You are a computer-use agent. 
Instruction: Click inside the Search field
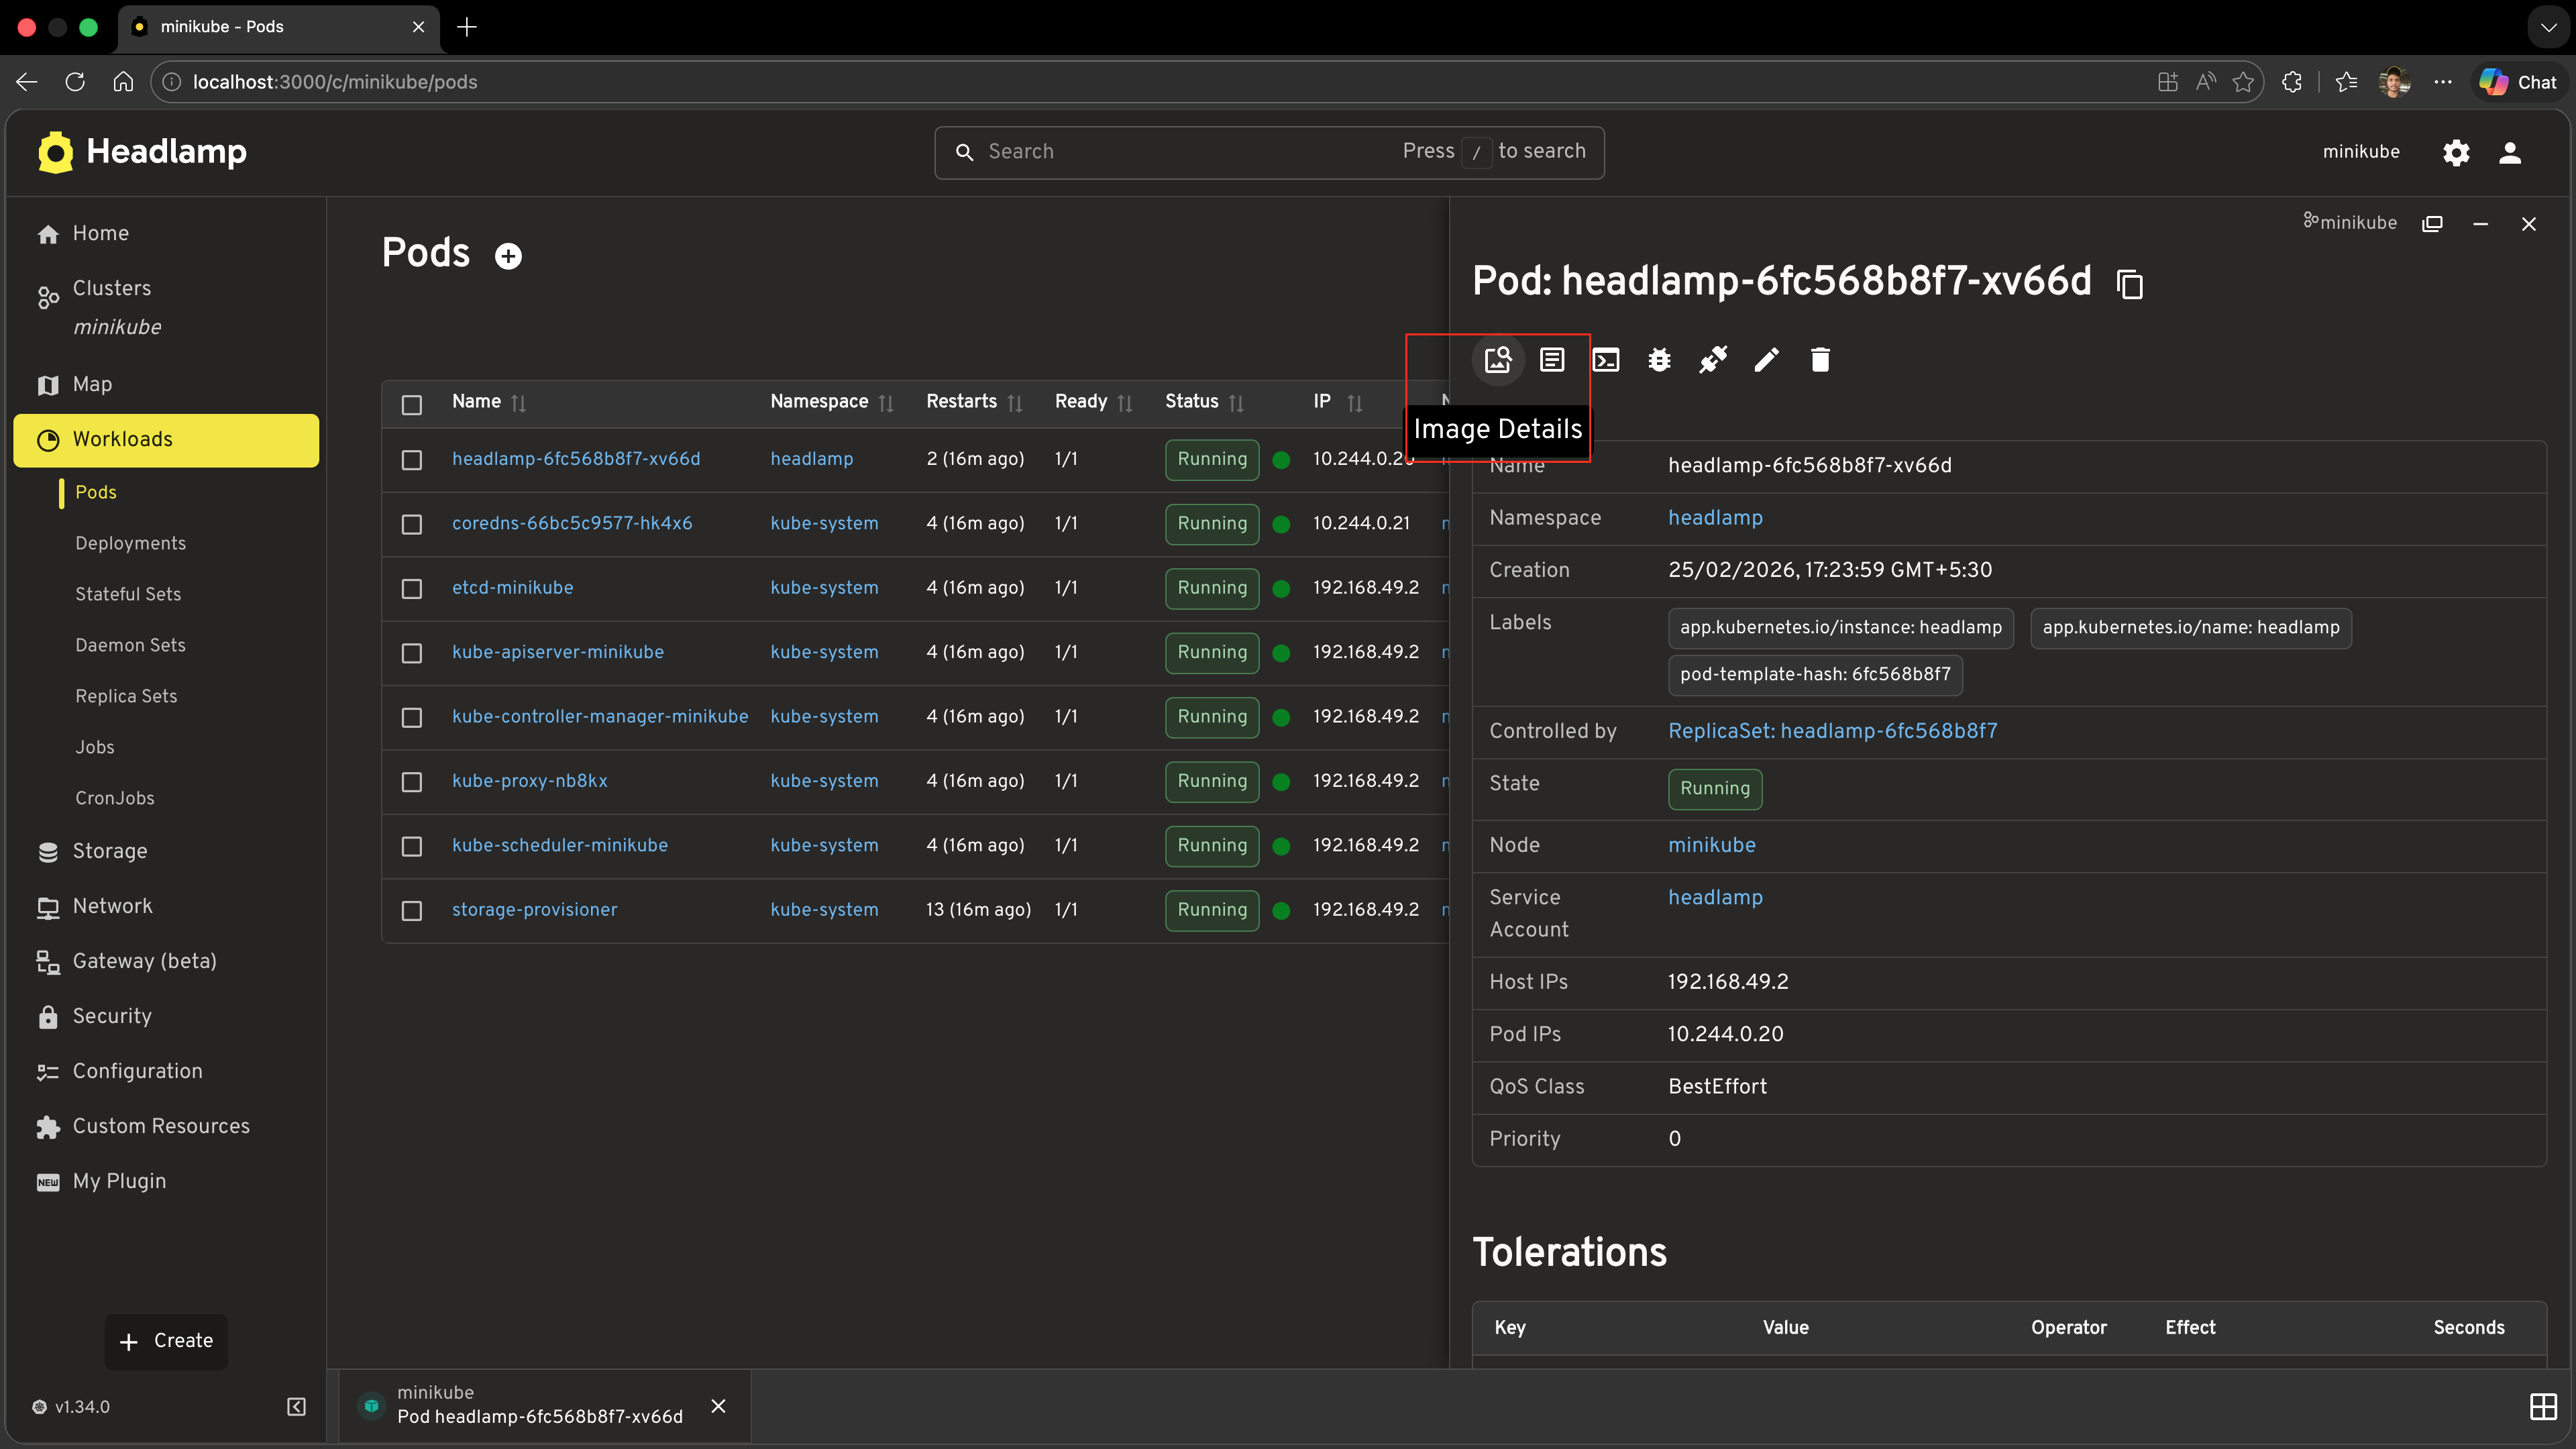(1150, 151)
